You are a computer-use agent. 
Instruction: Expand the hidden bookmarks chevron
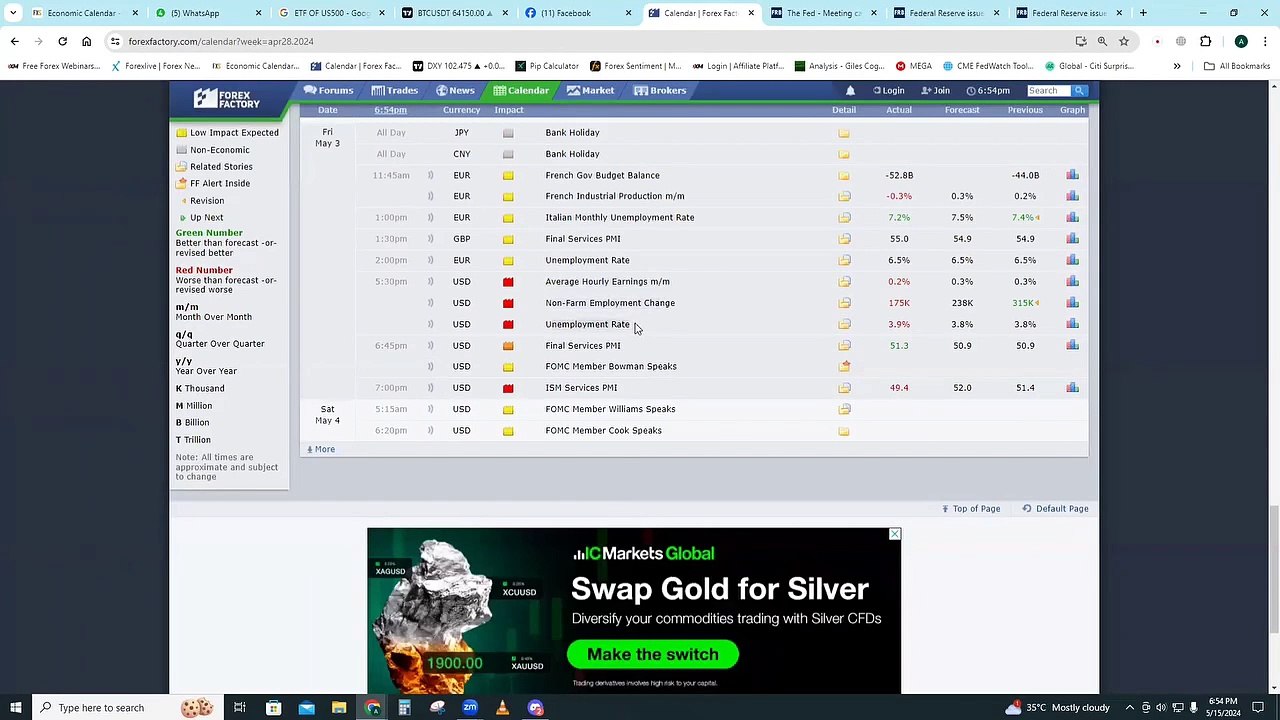coord(1177,66)
